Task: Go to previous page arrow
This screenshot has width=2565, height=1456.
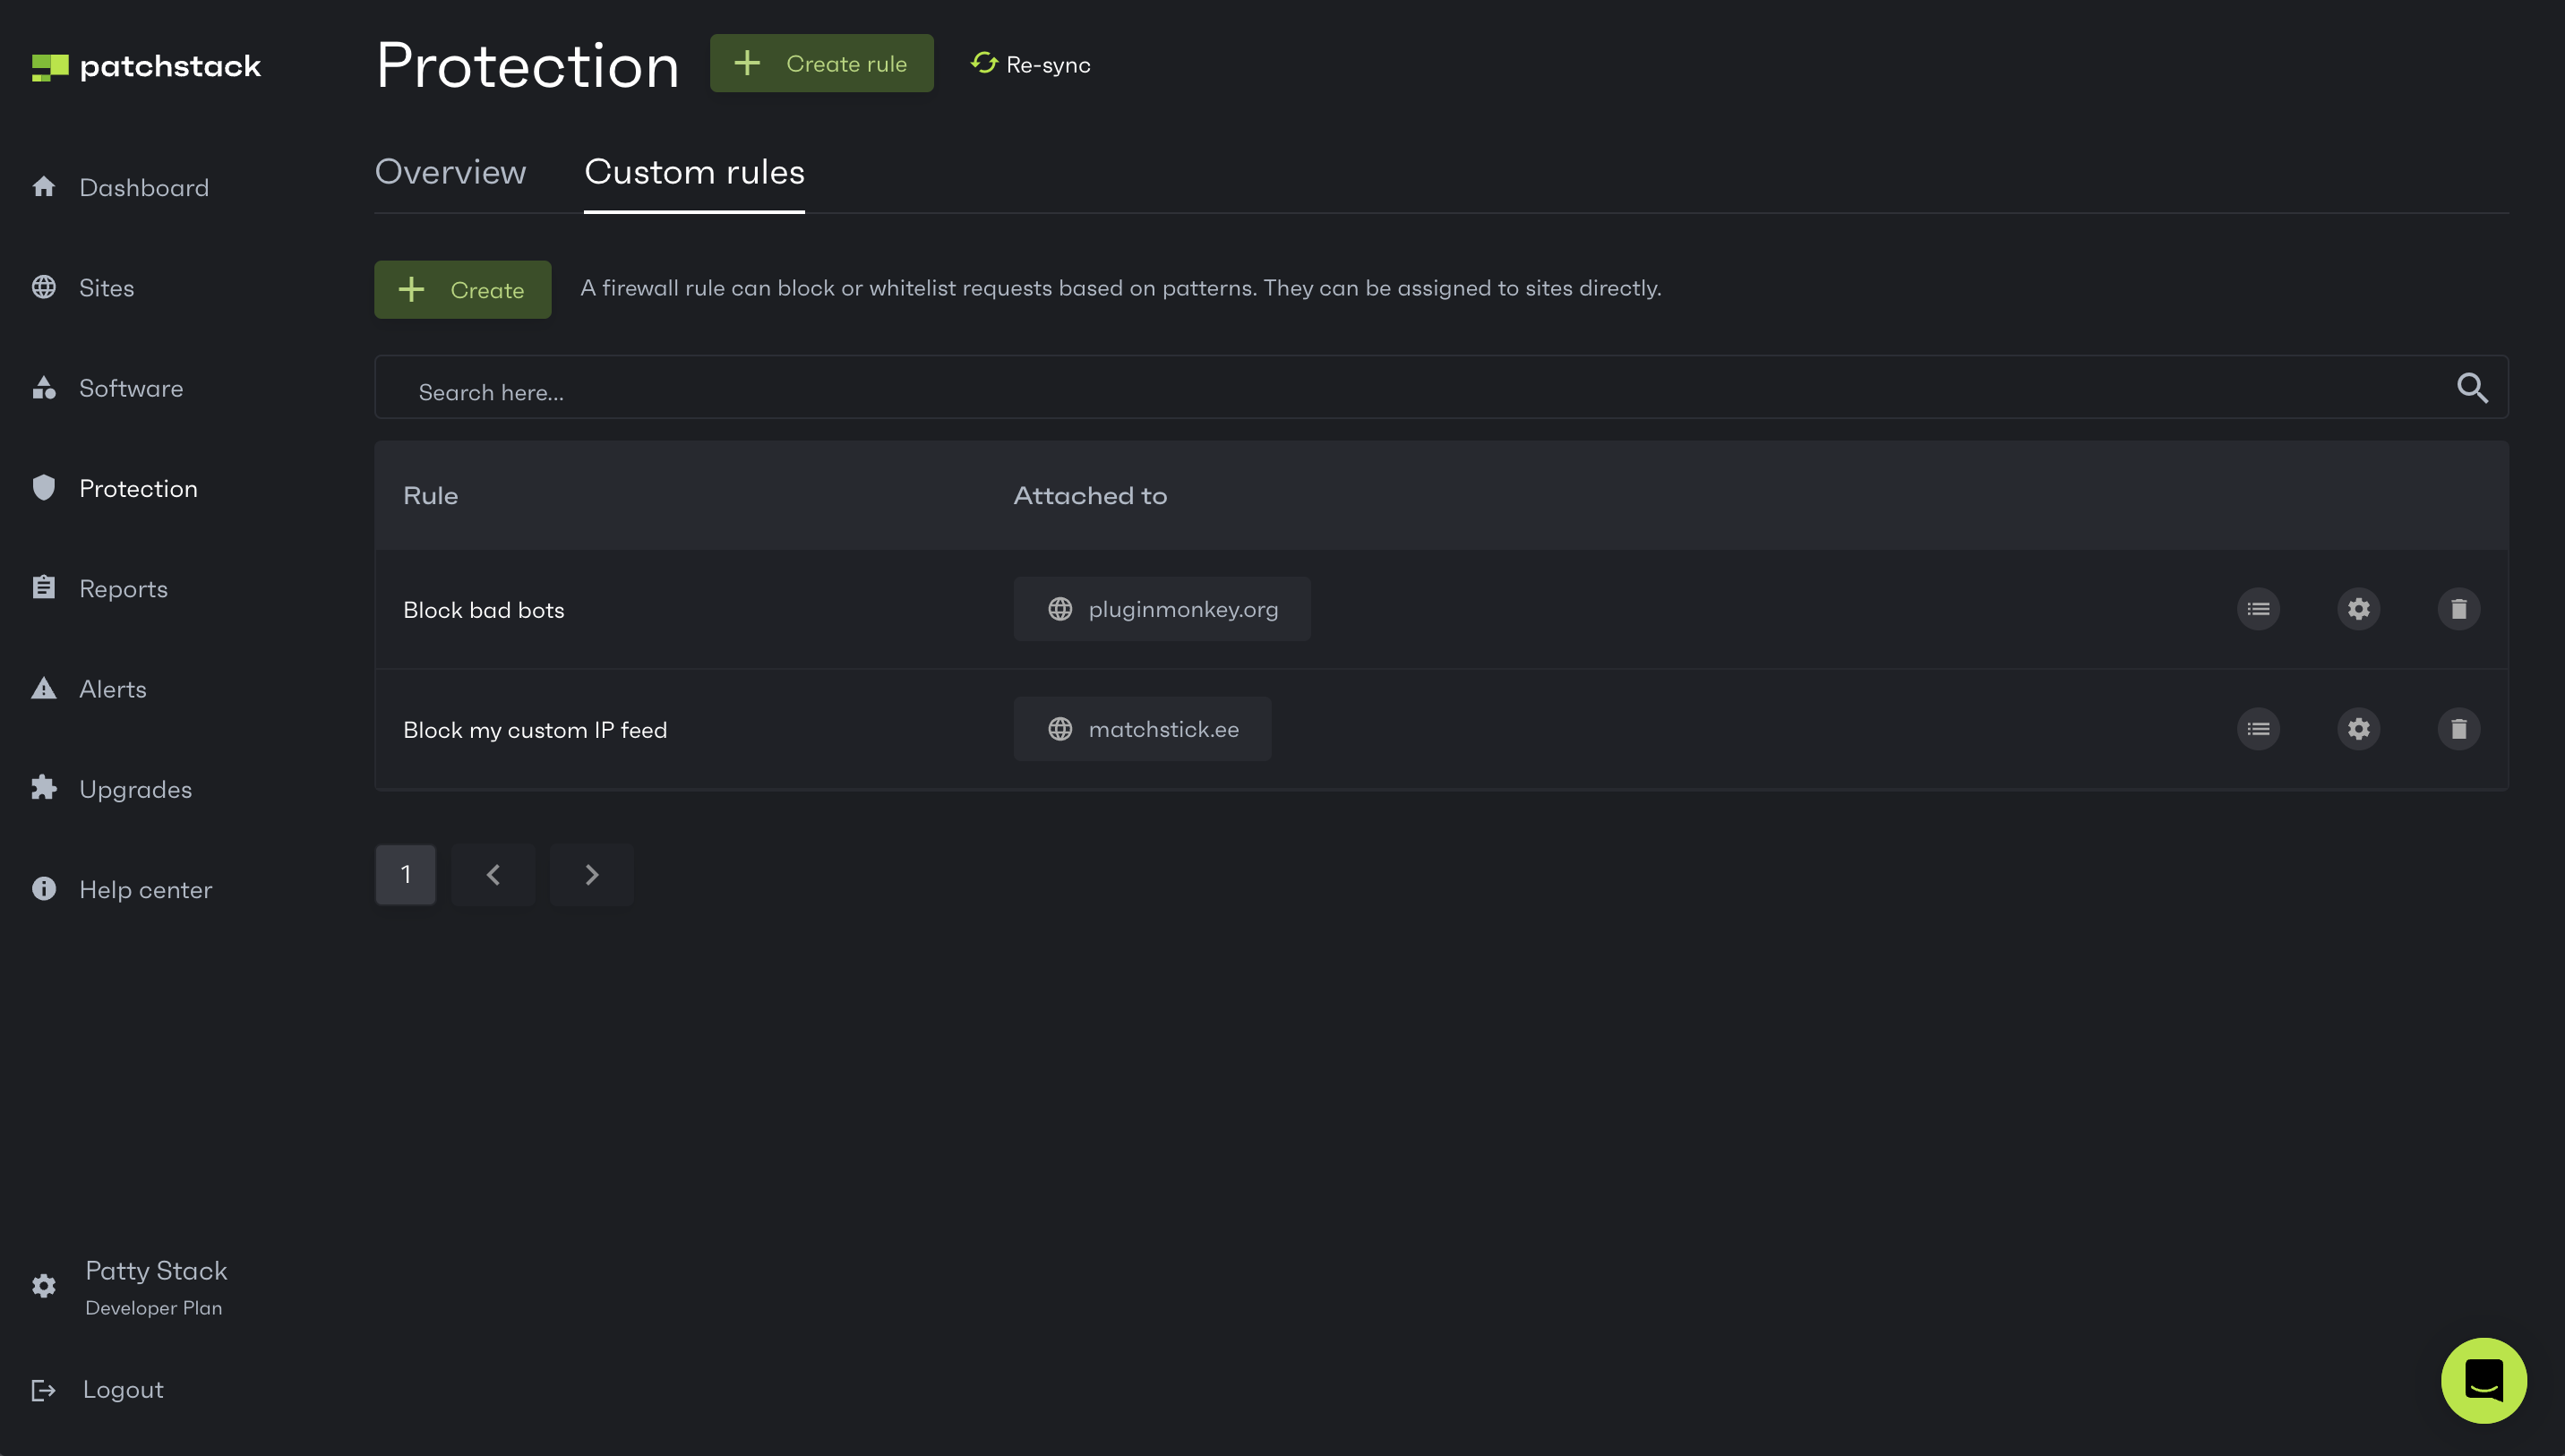Action: [493, 875]
